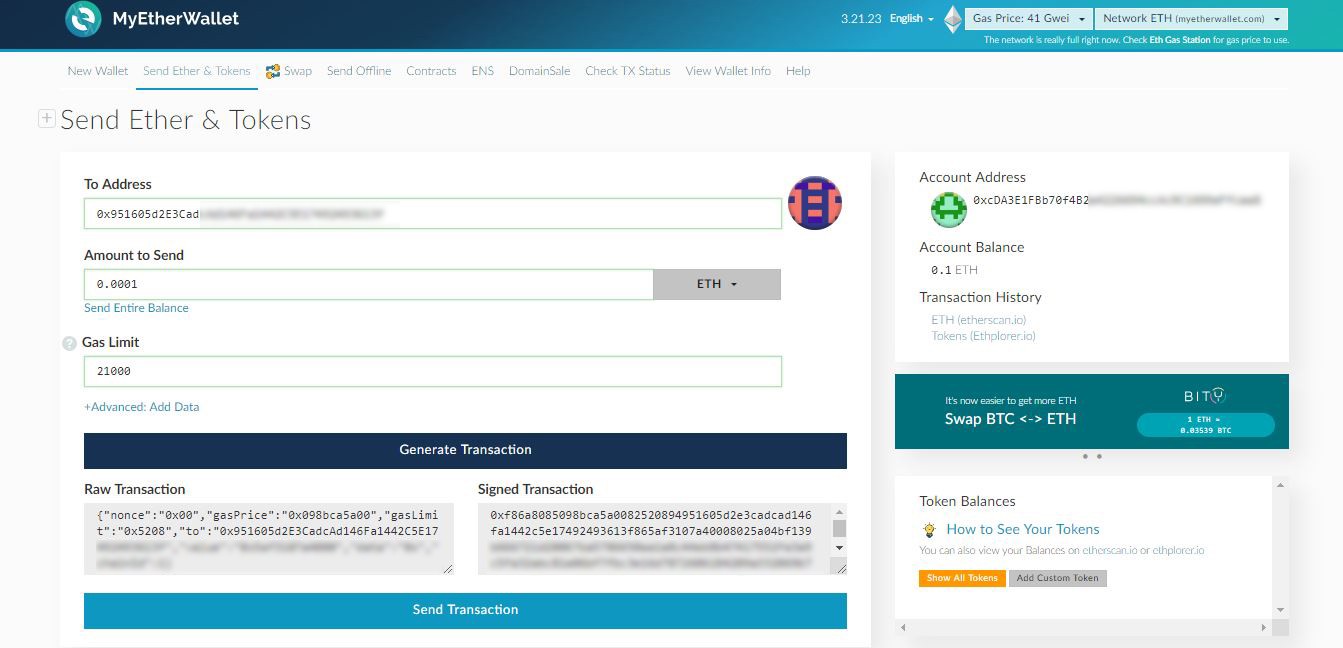The width and height of the screenshot is (1343, 648).
Task: Go to View Wallet Info tab
Action: tap(727, 71)
